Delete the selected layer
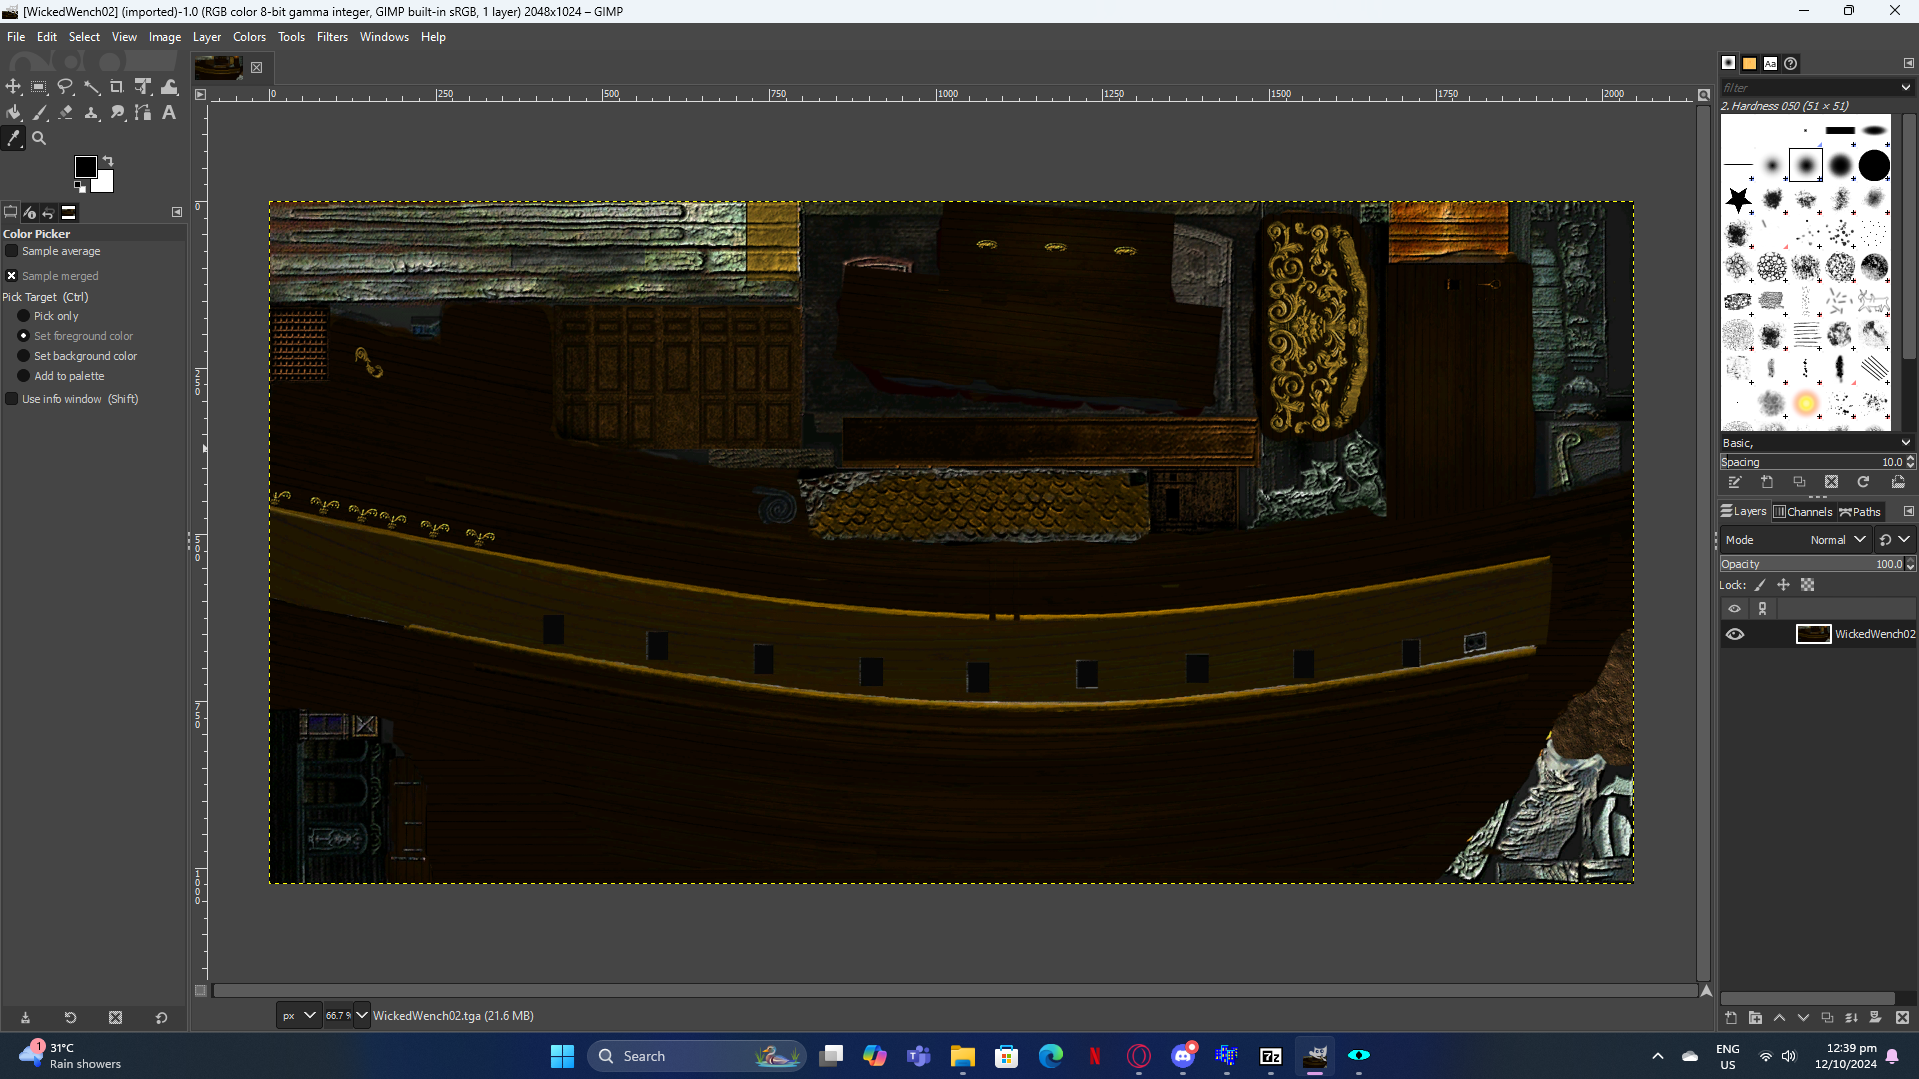 pyautogui.click(x=1902, y=1018)
